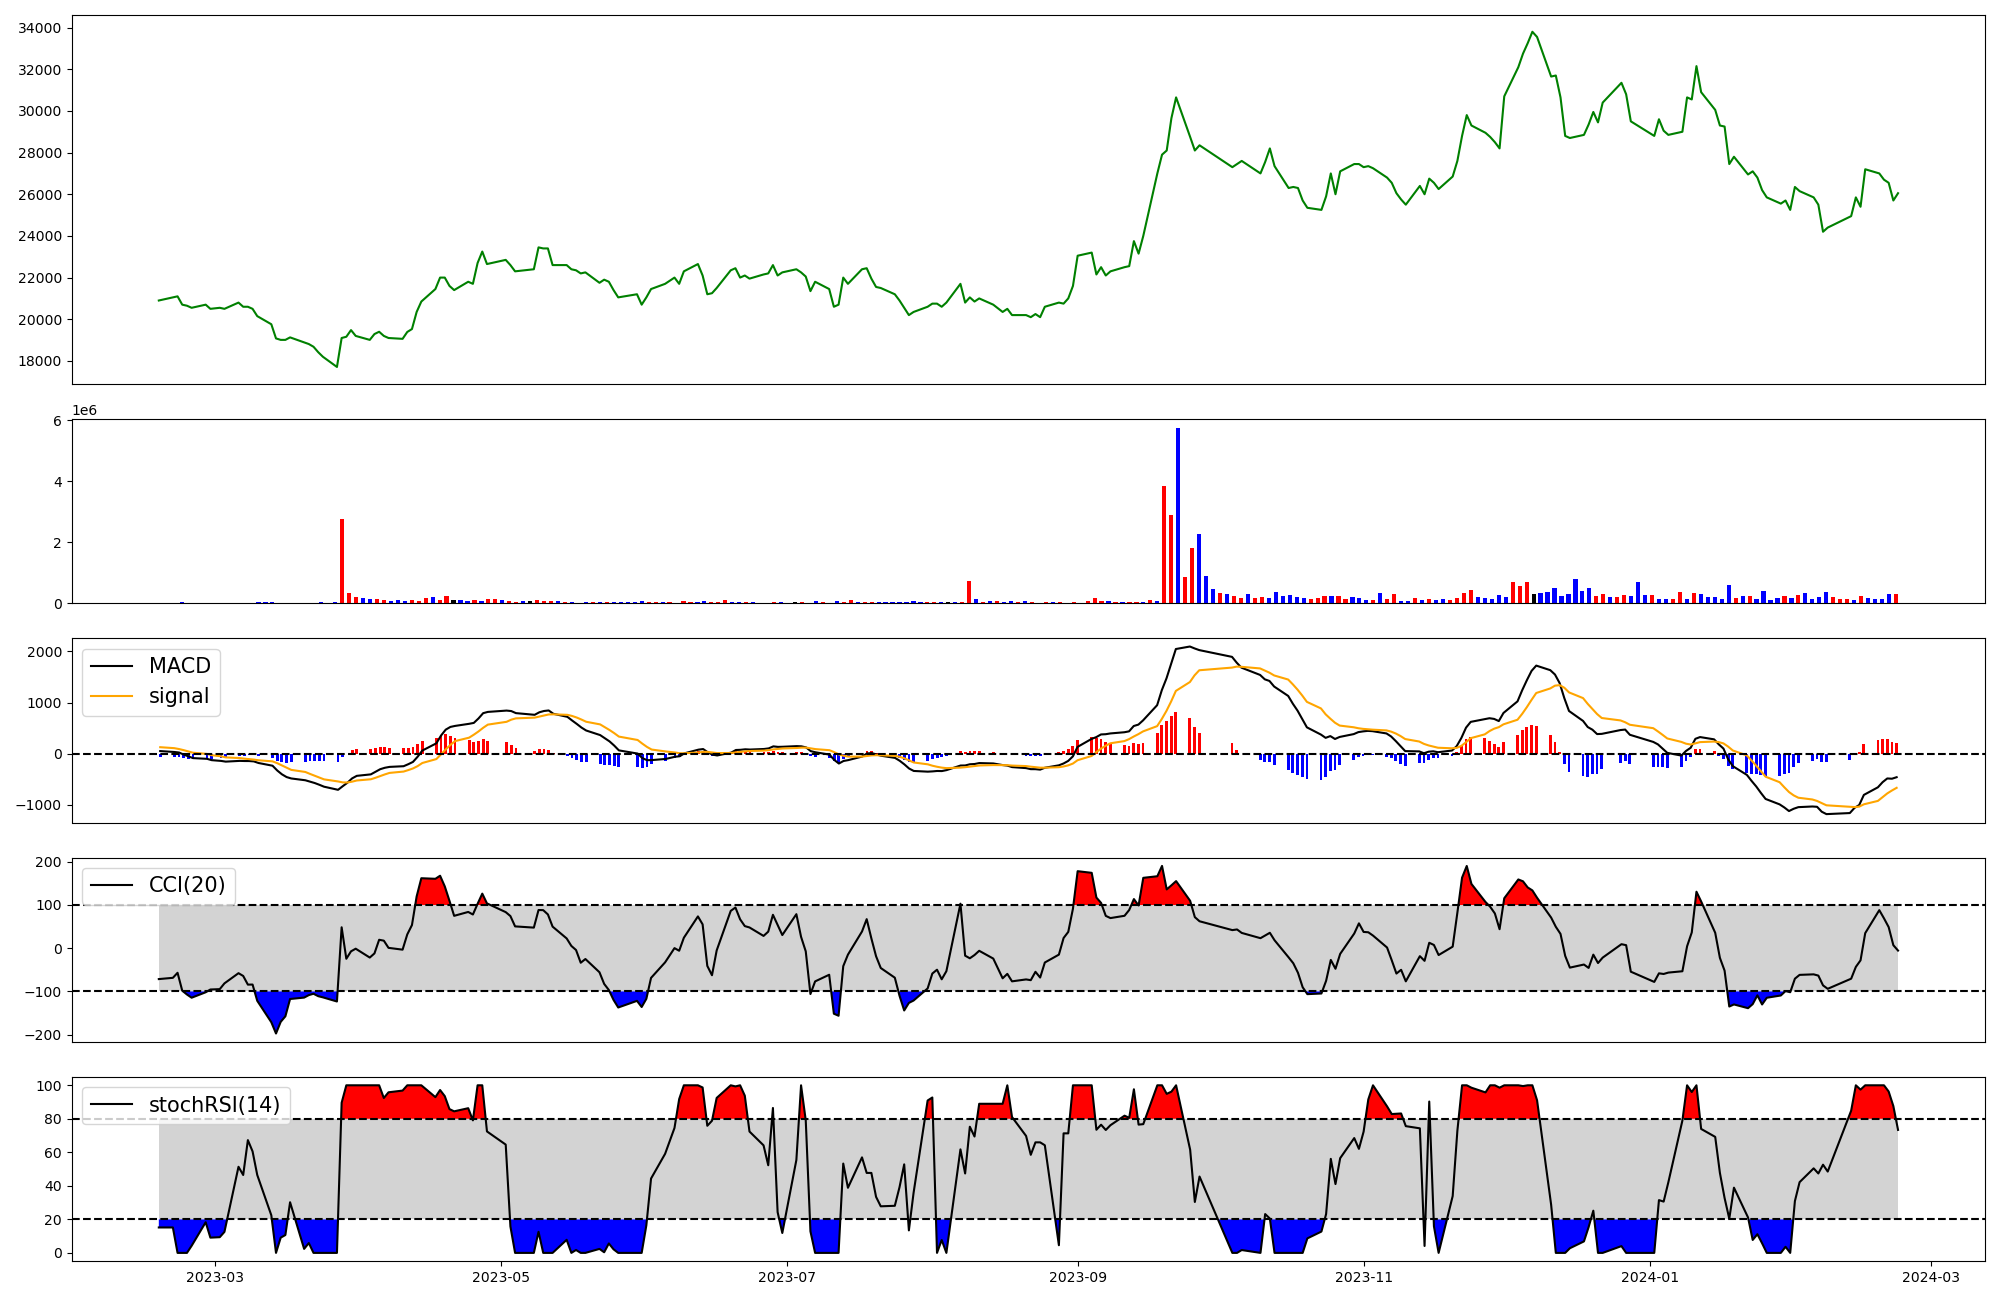
Task: Click the price chart's lowest point
Action: click(x=337, y=366)
